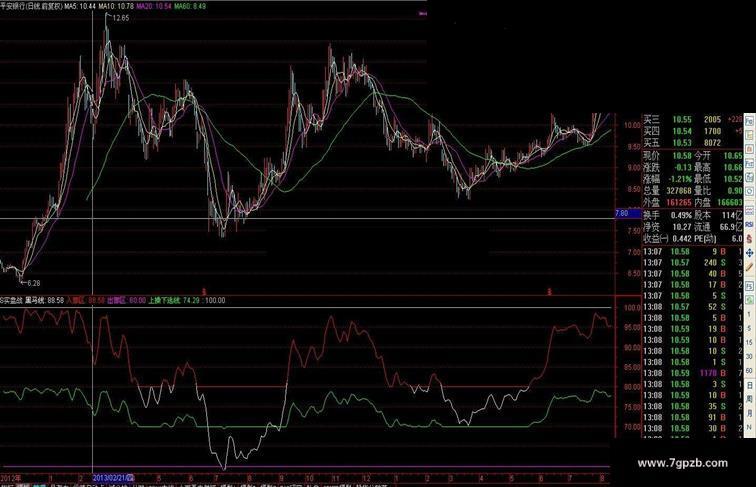Click the 换手 0.49% value
The height and width of the screenshot is (487, 756).
pyautogui.click(x=681, y=215)
